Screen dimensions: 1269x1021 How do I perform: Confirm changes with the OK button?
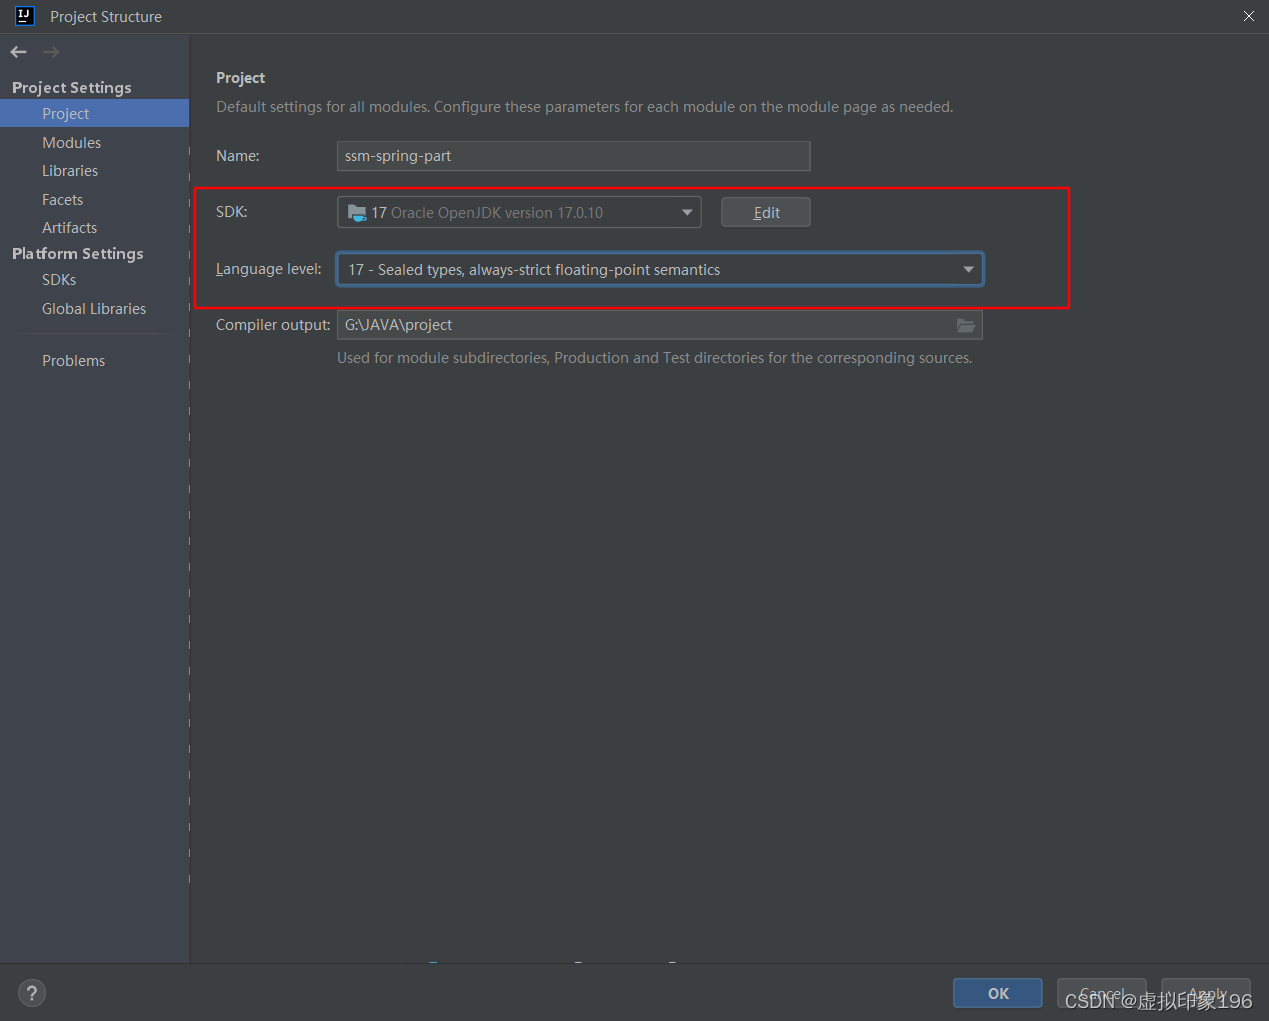997,993
